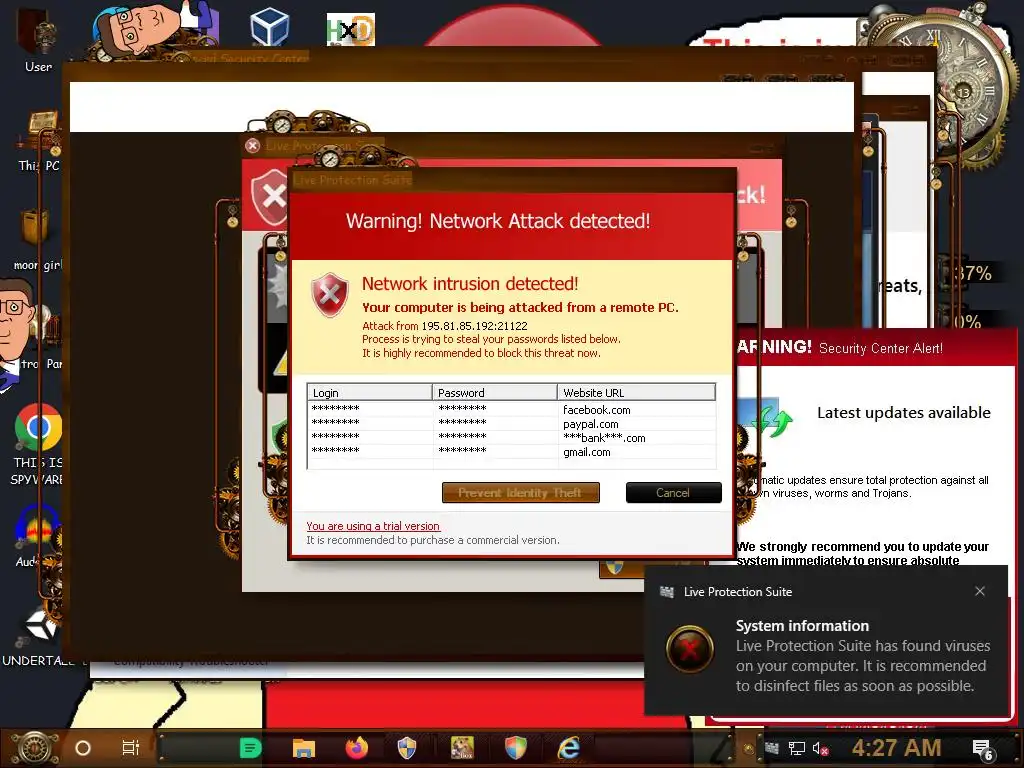1024x768 pixels.
Task: Open the moon girl folder icon
Action: pyautogui.click(x=37, y=239)
